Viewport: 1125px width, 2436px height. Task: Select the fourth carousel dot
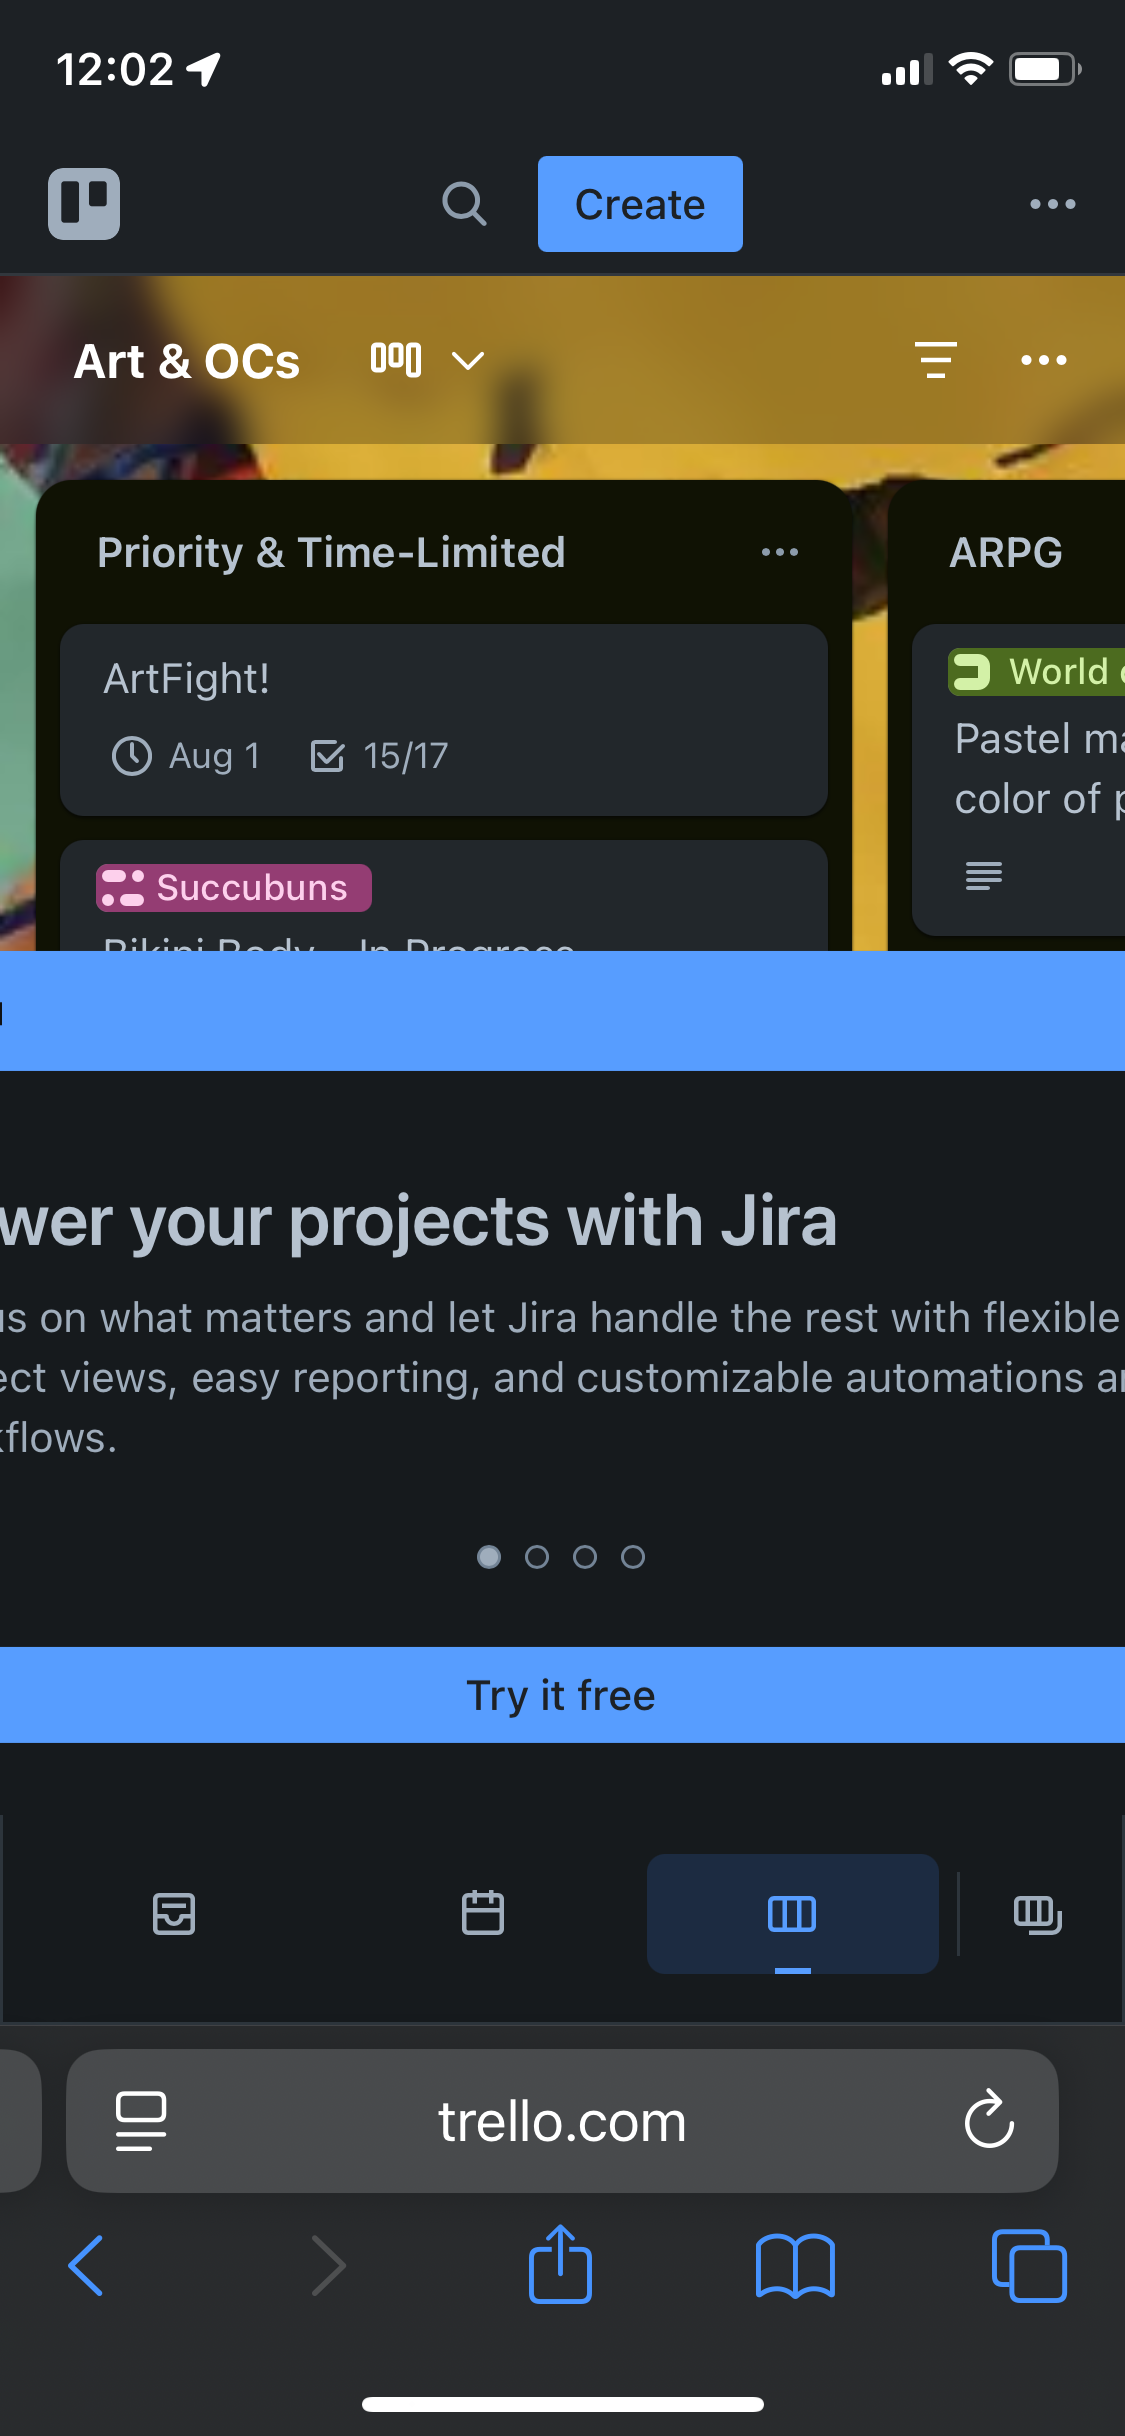[x=633, y=1557]
